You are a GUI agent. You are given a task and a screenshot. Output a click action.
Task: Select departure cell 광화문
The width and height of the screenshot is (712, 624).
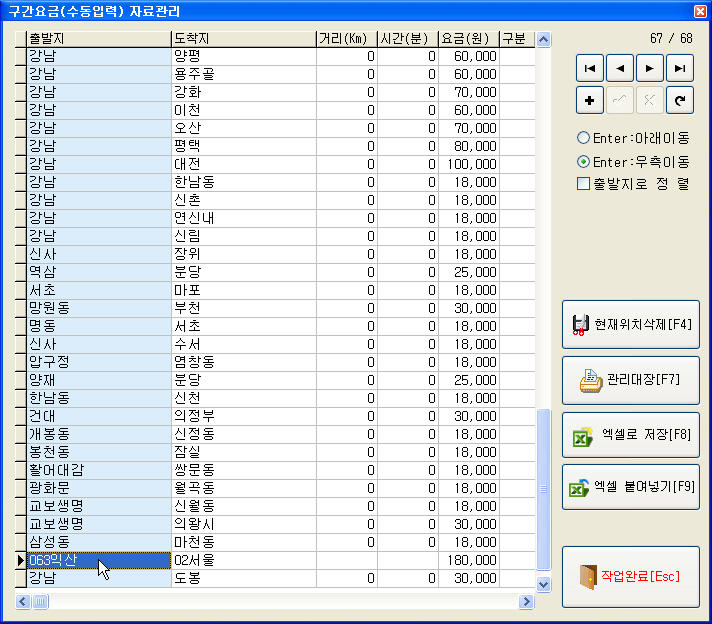(x=99, y=489)
